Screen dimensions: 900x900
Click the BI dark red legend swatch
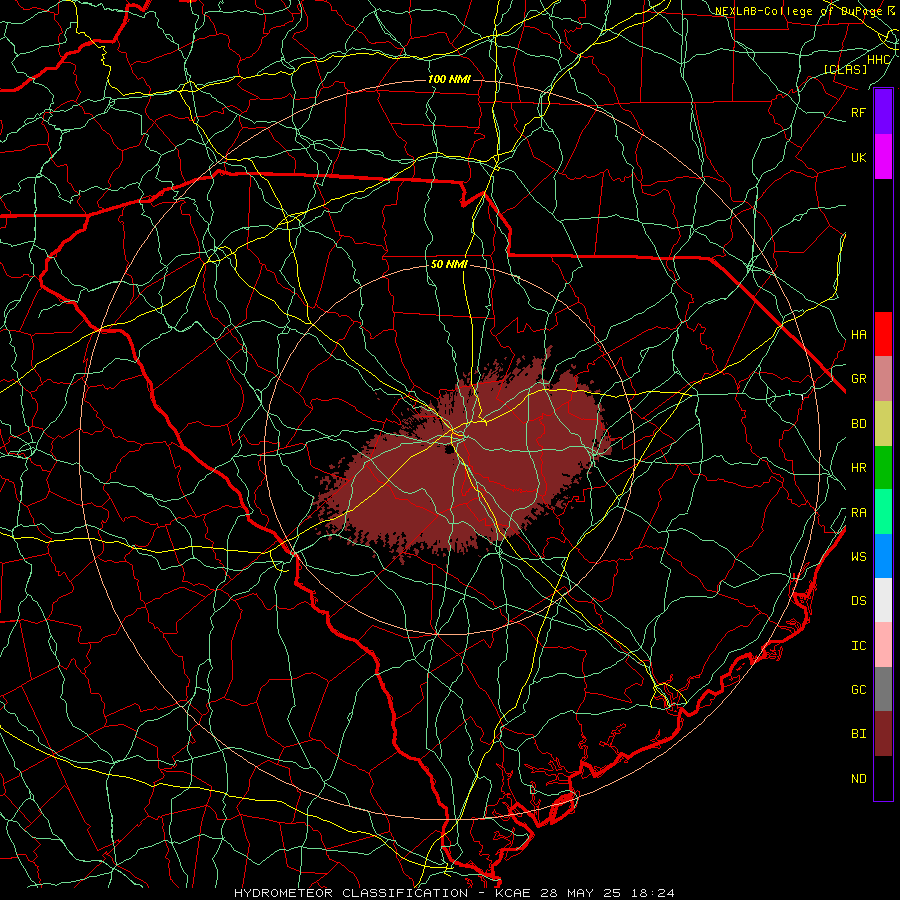click(x=883, y=734)
